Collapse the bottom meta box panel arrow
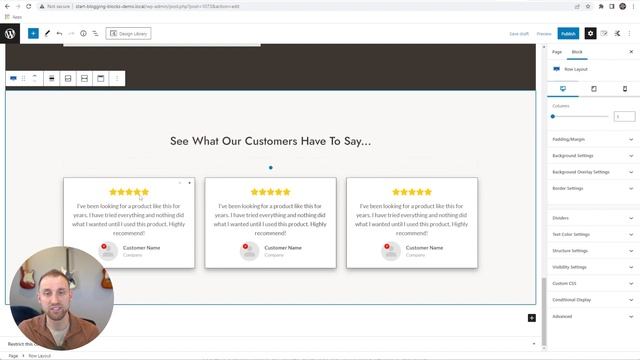The height and width of the screenshot is (360, 640). tap(534, 344)
